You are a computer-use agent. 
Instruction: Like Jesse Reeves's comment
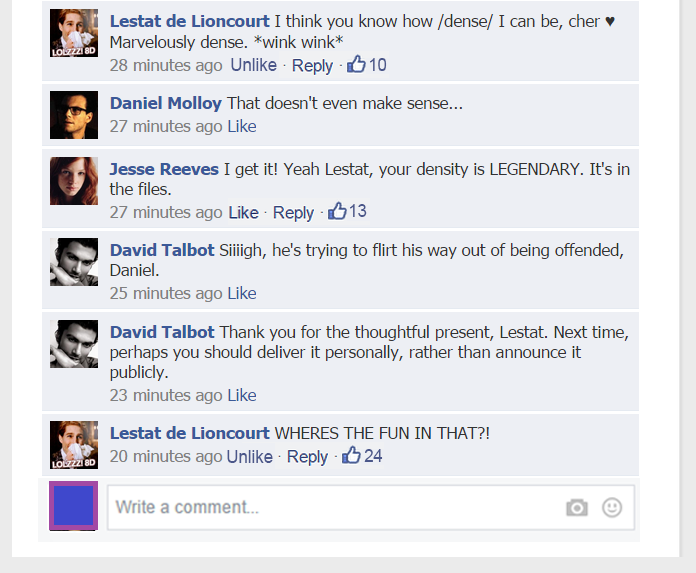243,212
